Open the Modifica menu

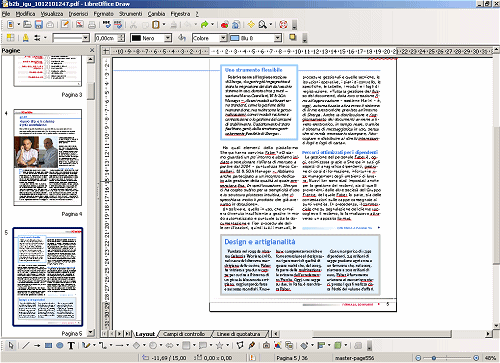click(25, 14)
